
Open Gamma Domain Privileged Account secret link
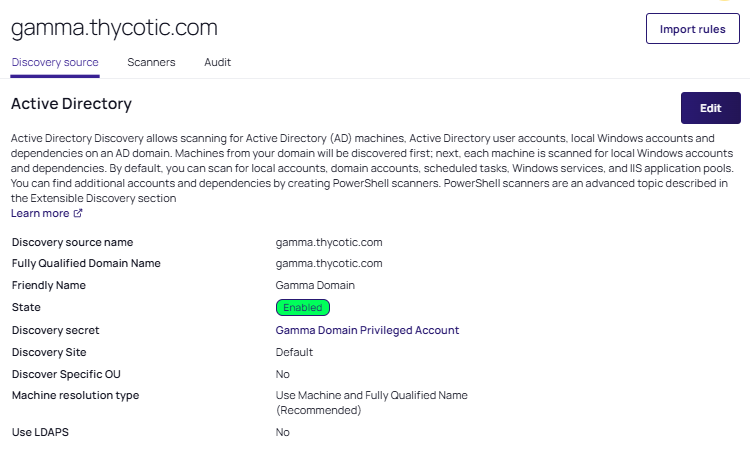[367, 330]
